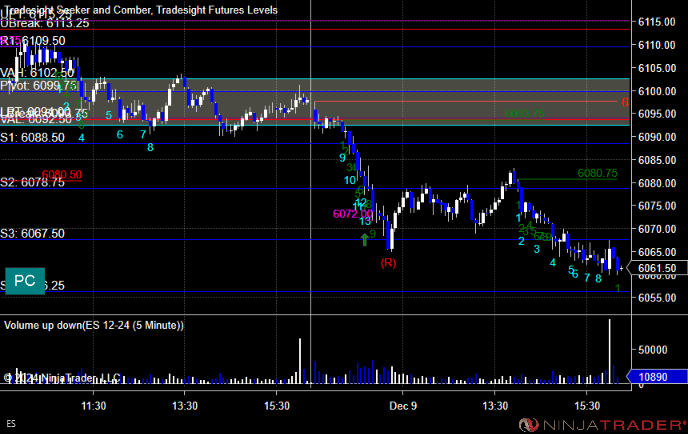This screenshot has width=688, height=434.
Task: Click the 6115.00 price axis label
Action: point(656,22)
